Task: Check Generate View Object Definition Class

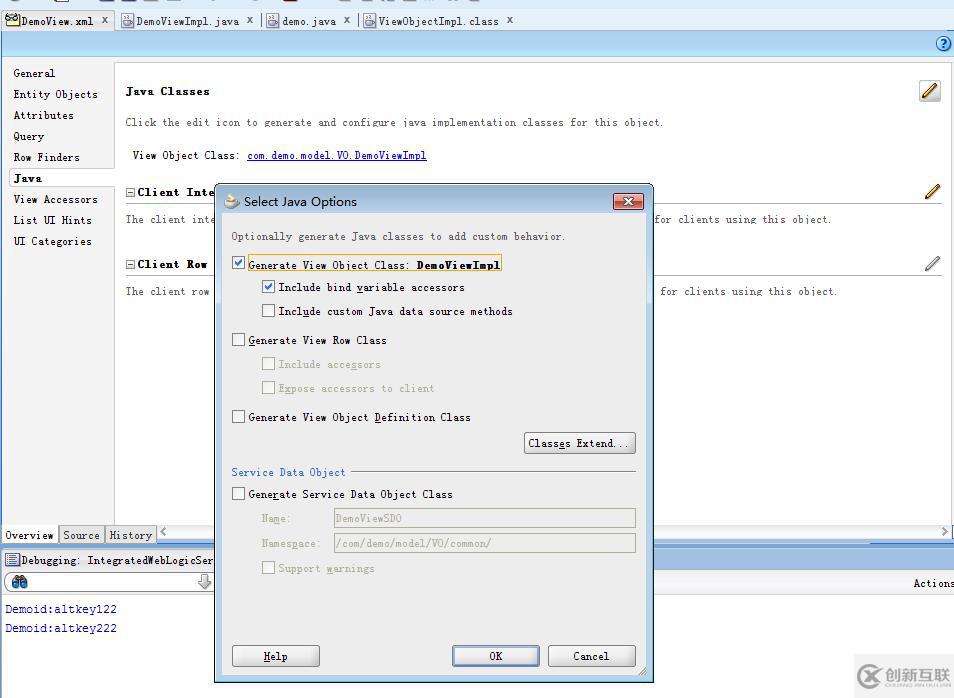Action: [x=238, y=416]
